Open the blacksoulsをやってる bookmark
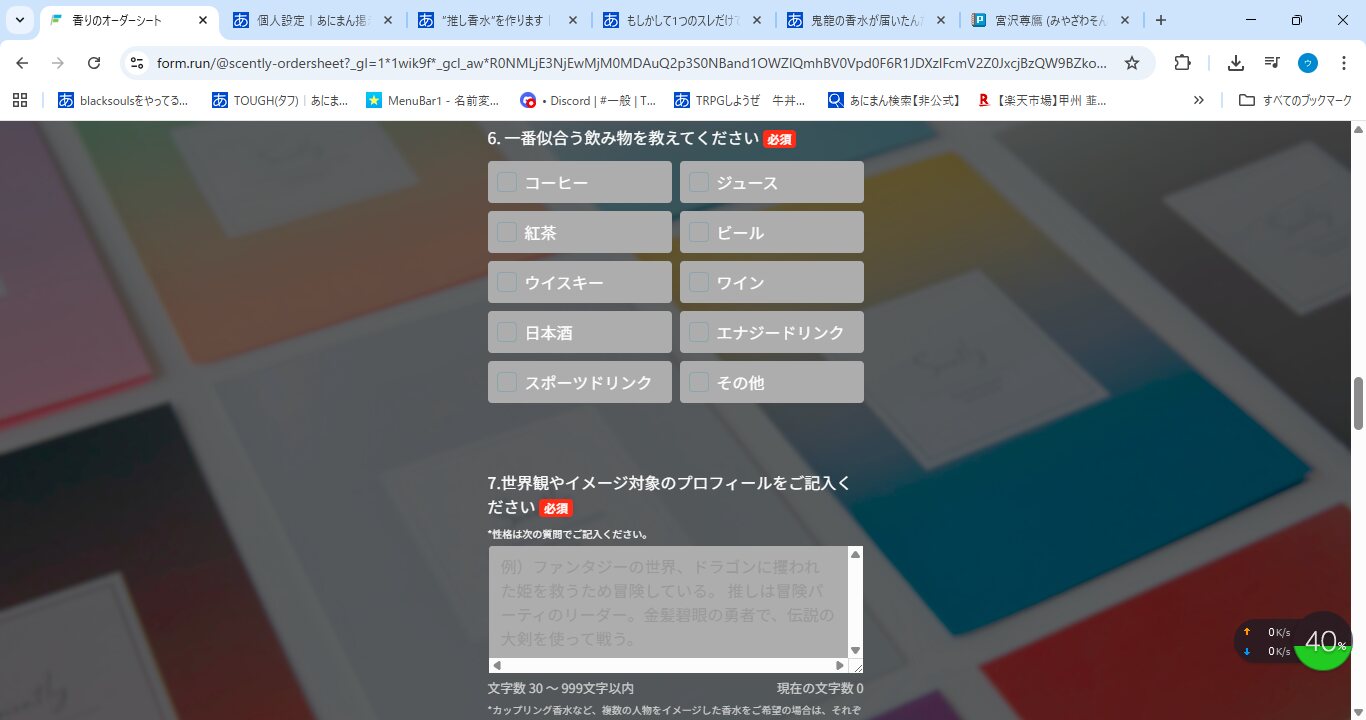Screen dimensions: 1366x720 123,100
